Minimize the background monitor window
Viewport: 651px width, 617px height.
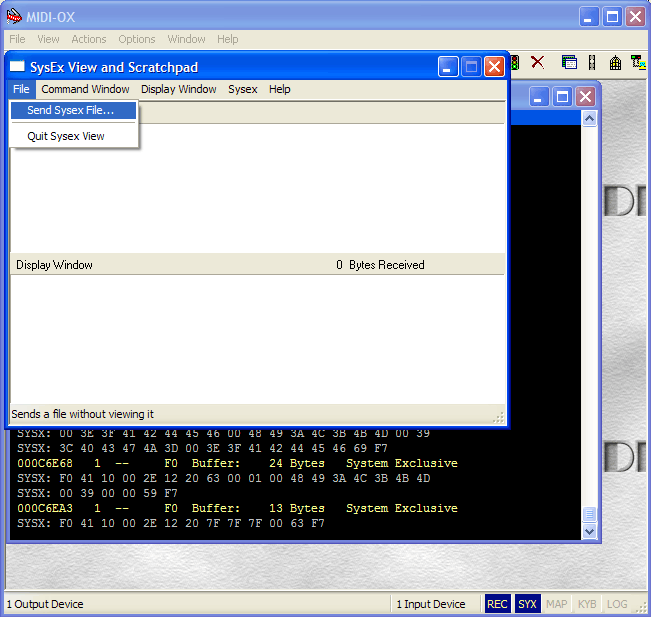(x=539, y=97)
